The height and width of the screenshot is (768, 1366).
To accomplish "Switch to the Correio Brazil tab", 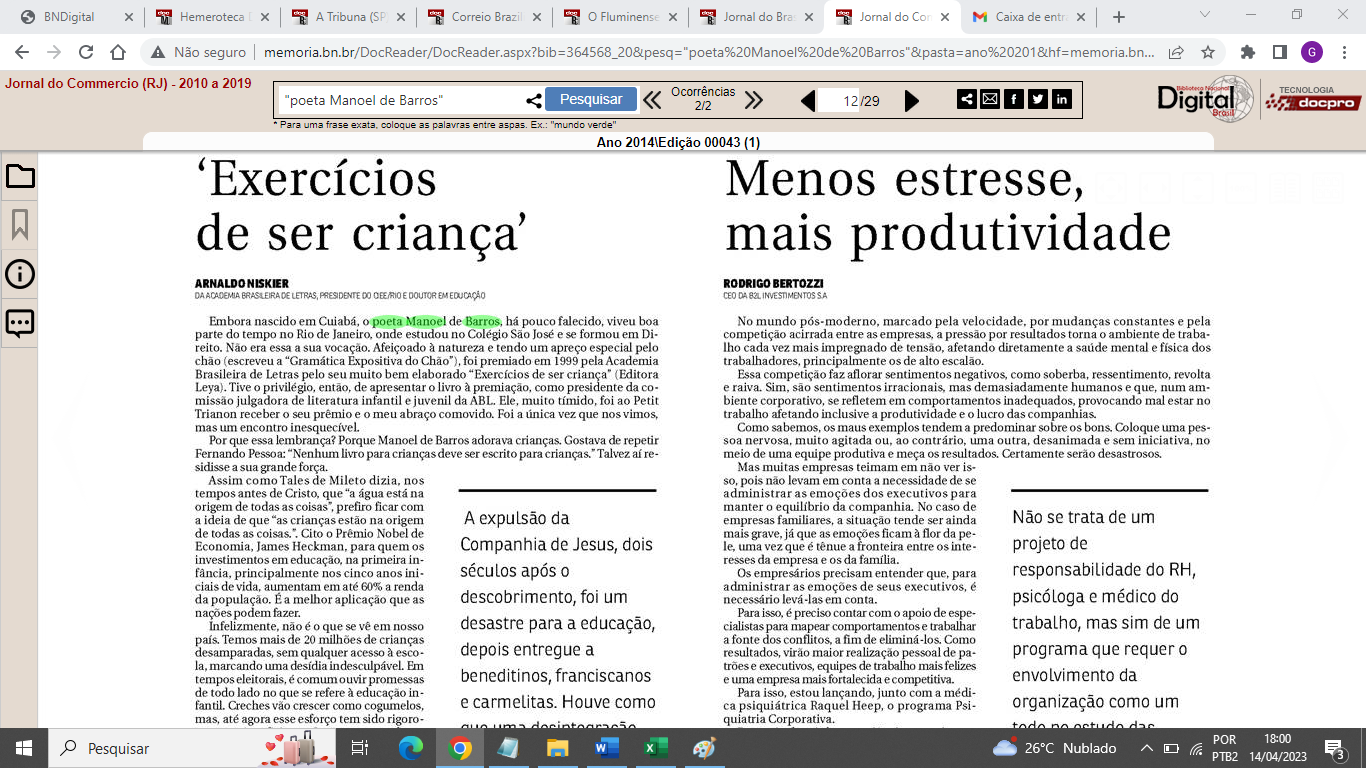I will pyautogui.click(x=484, y=17).
